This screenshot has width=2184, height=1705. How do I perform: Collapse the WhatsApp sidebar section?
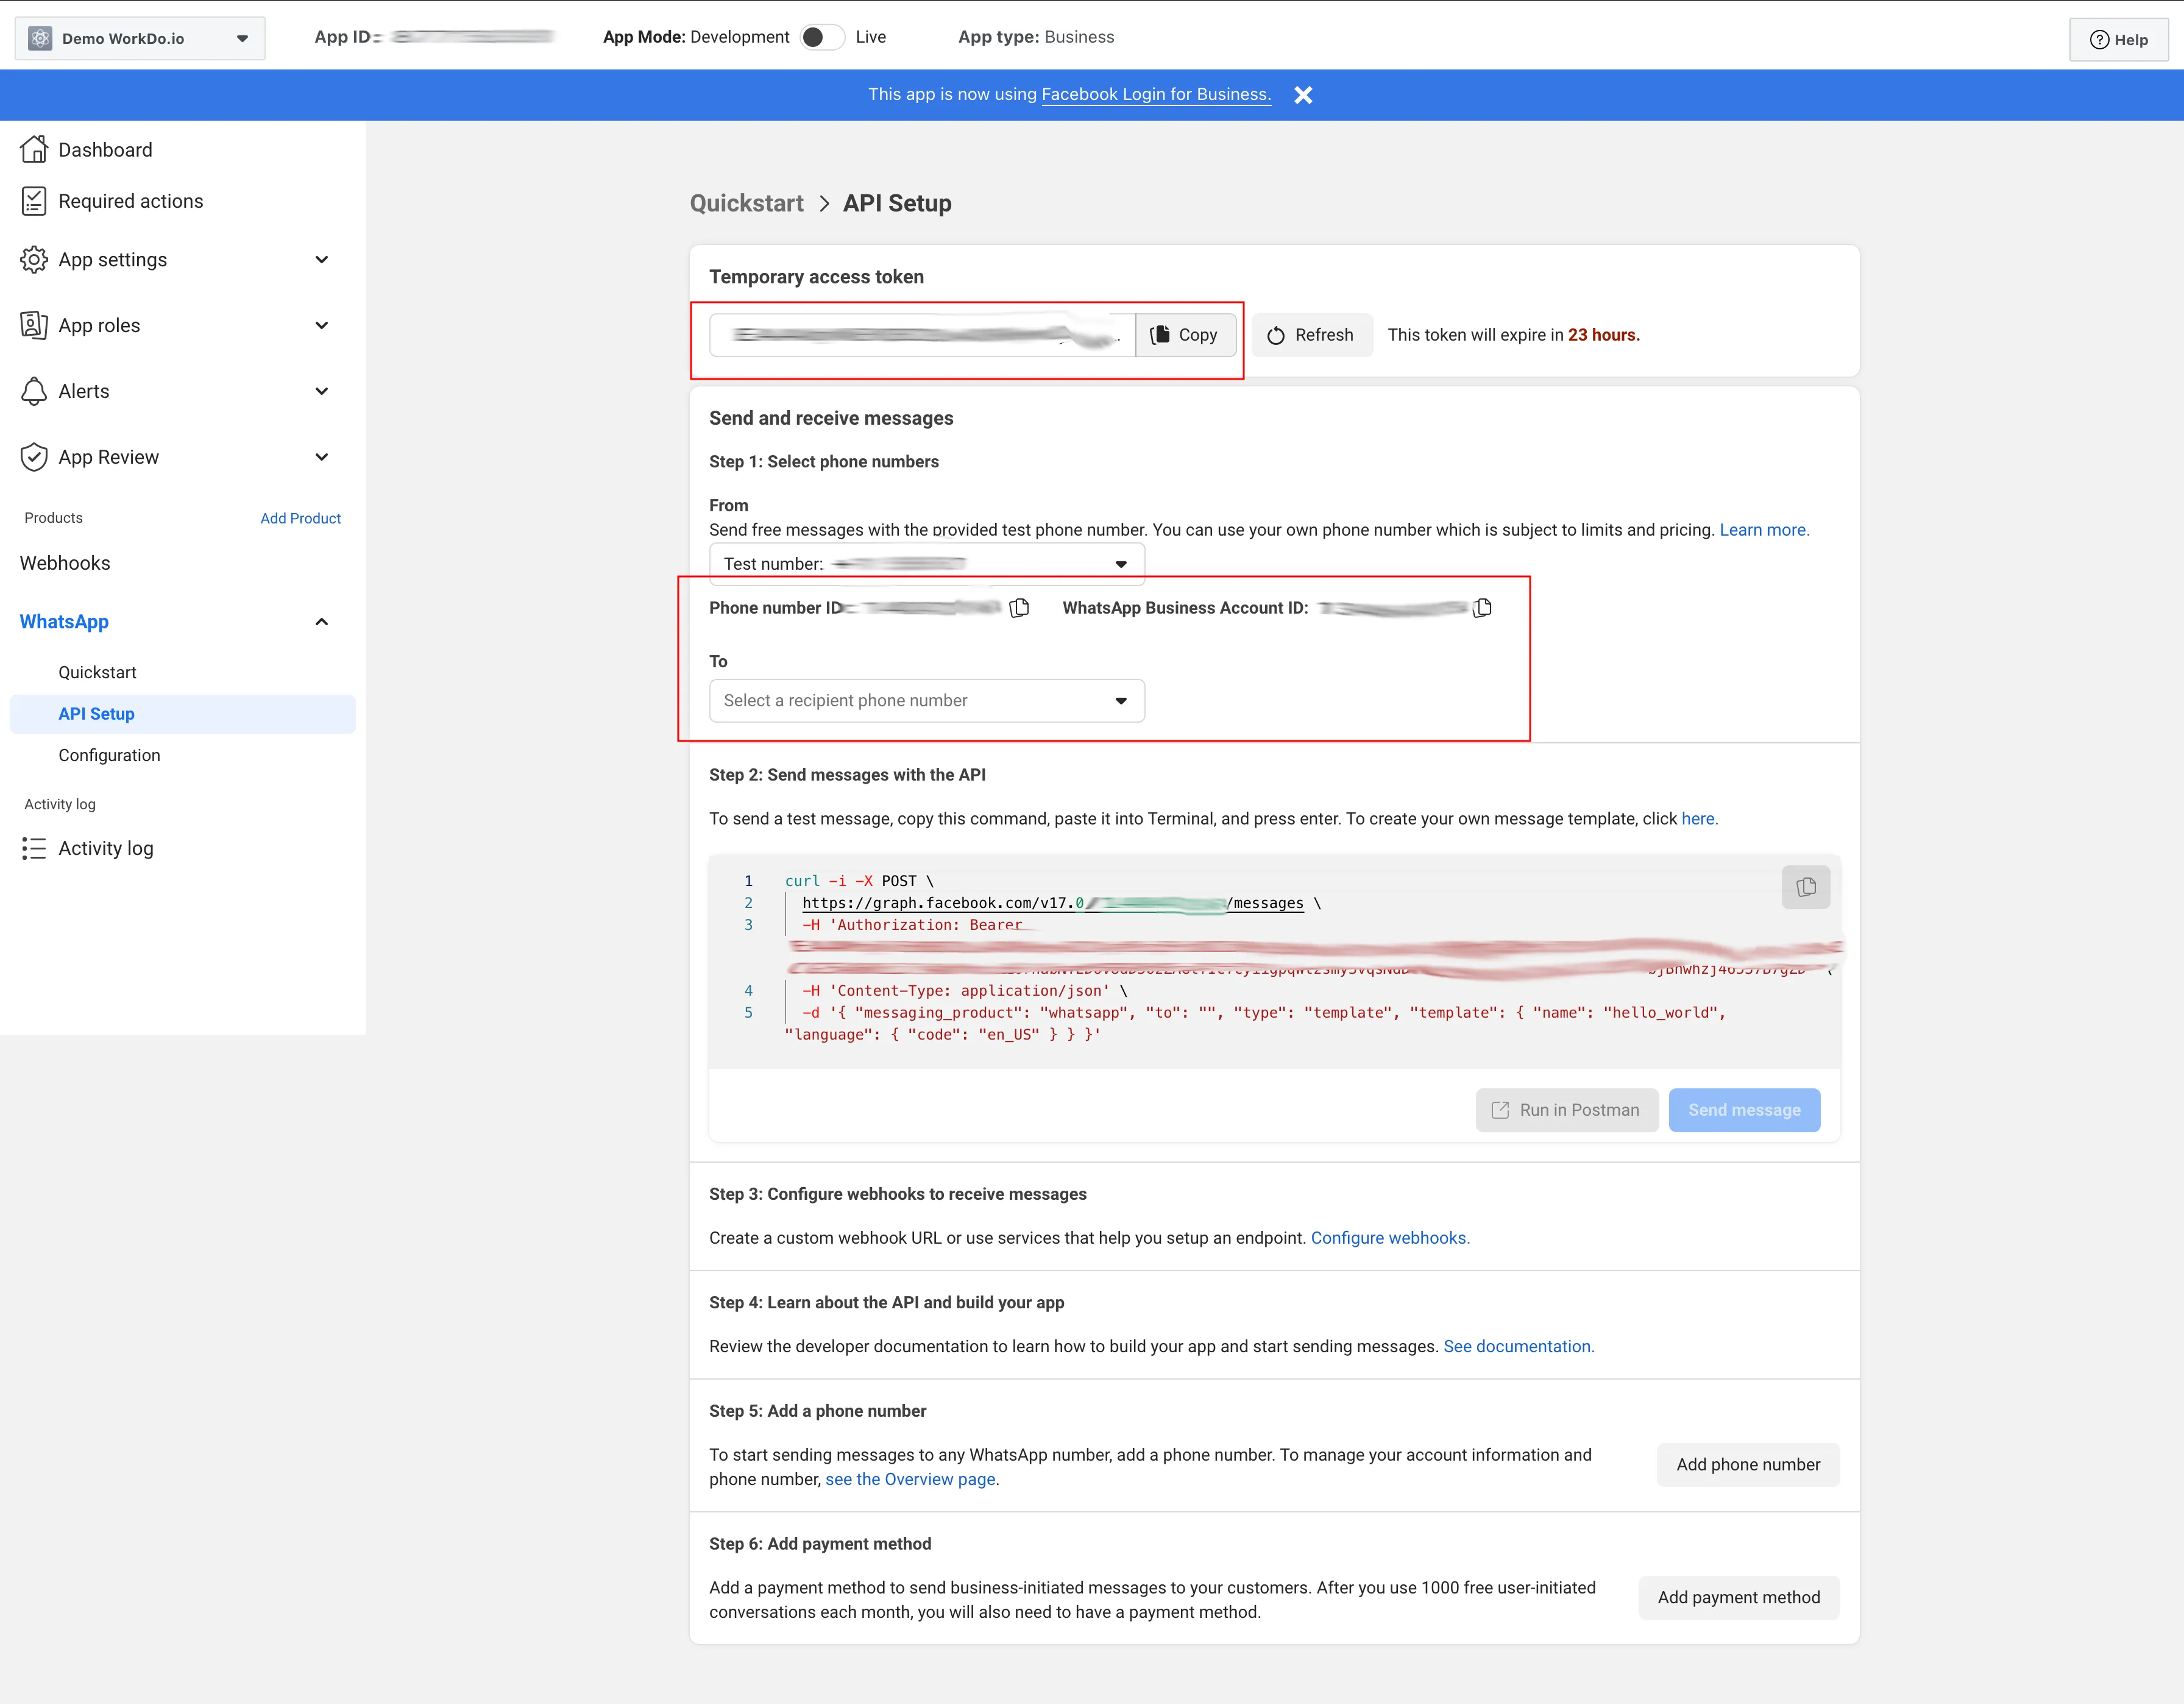click(321, 622)
